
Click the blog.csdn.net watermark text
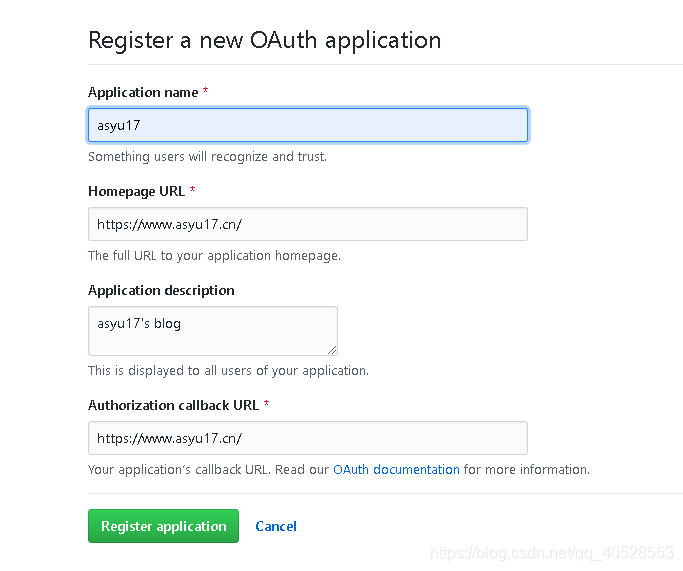click(552, 553)
